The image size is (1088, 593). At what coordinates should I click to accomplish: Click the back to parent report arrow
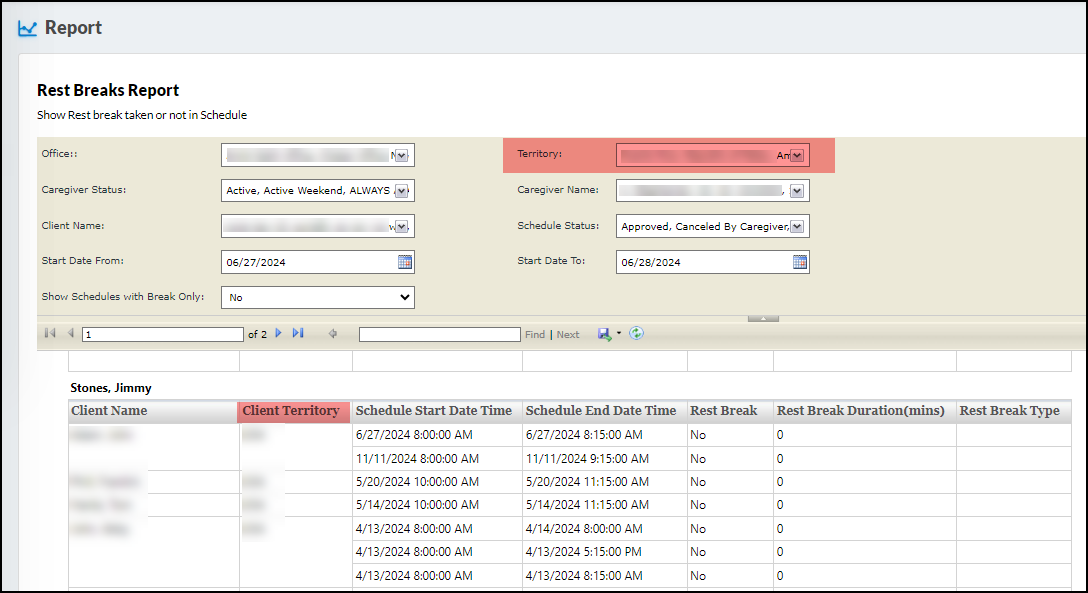(333, 334)
